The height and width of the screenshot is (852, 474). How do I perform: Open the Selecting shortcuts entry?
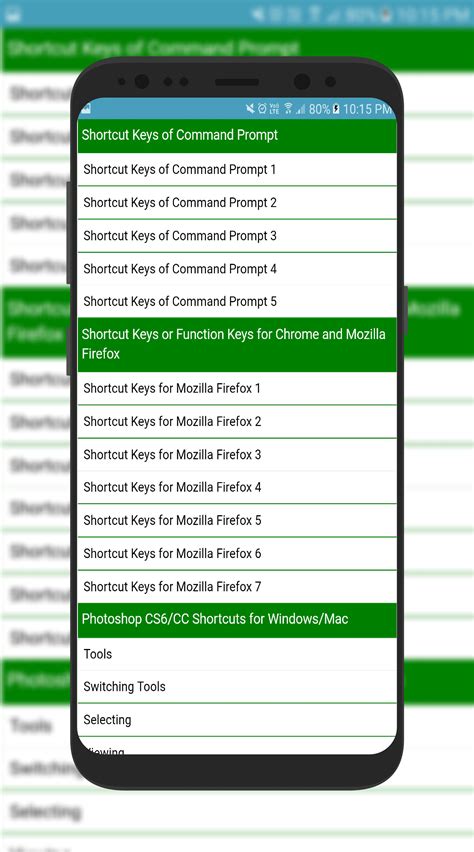[237, 720]
